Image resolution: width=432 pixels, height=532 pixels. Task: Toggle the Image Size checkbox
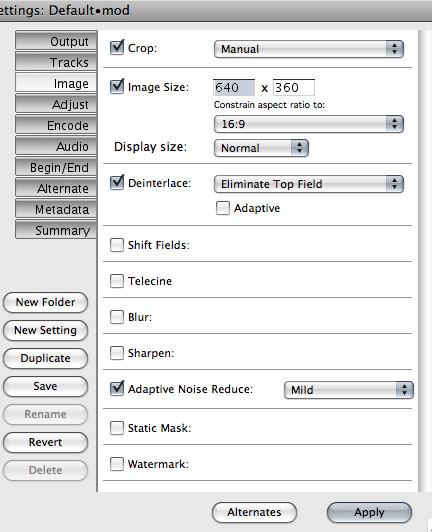(x=117, y=87)
